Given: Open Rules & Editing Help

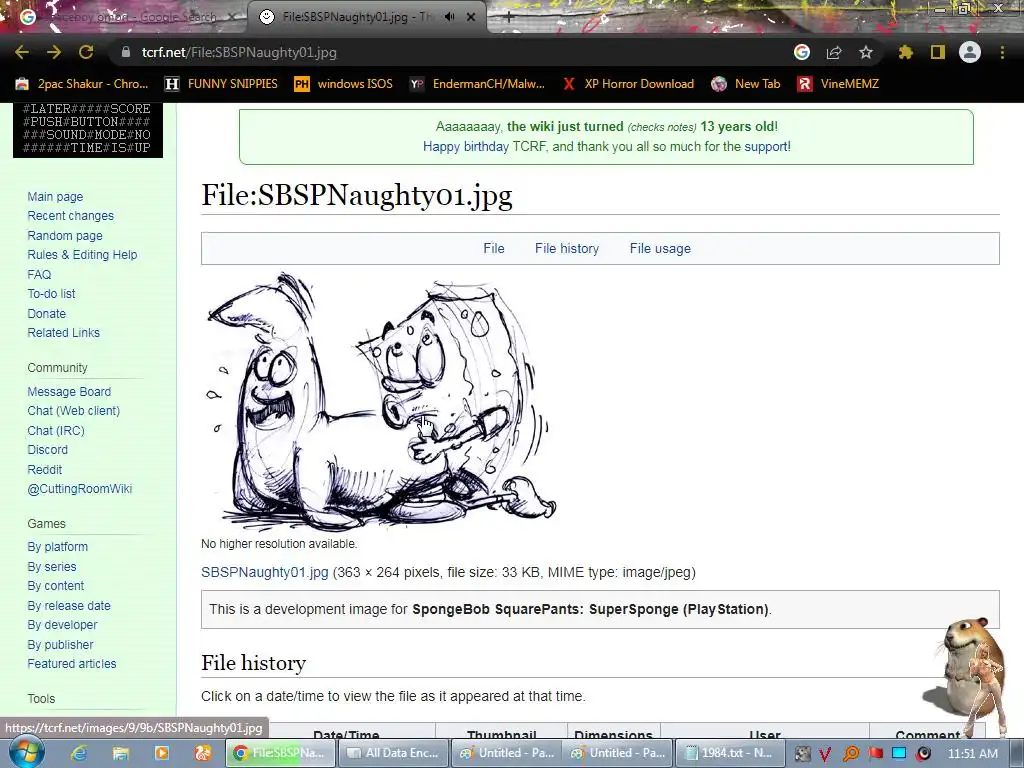Looking at the screenshot, I should click(x=82, y=255).
